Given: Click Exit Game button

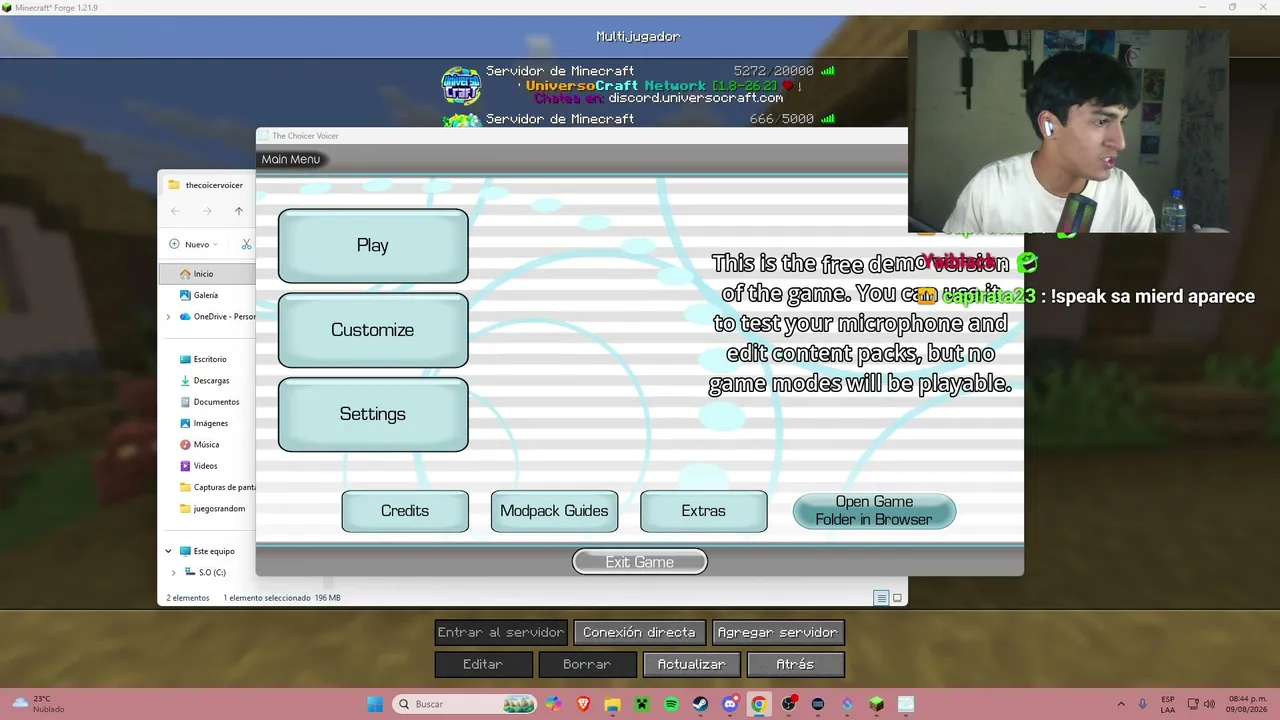Looking at the screenshot, I should coord(640,562).
